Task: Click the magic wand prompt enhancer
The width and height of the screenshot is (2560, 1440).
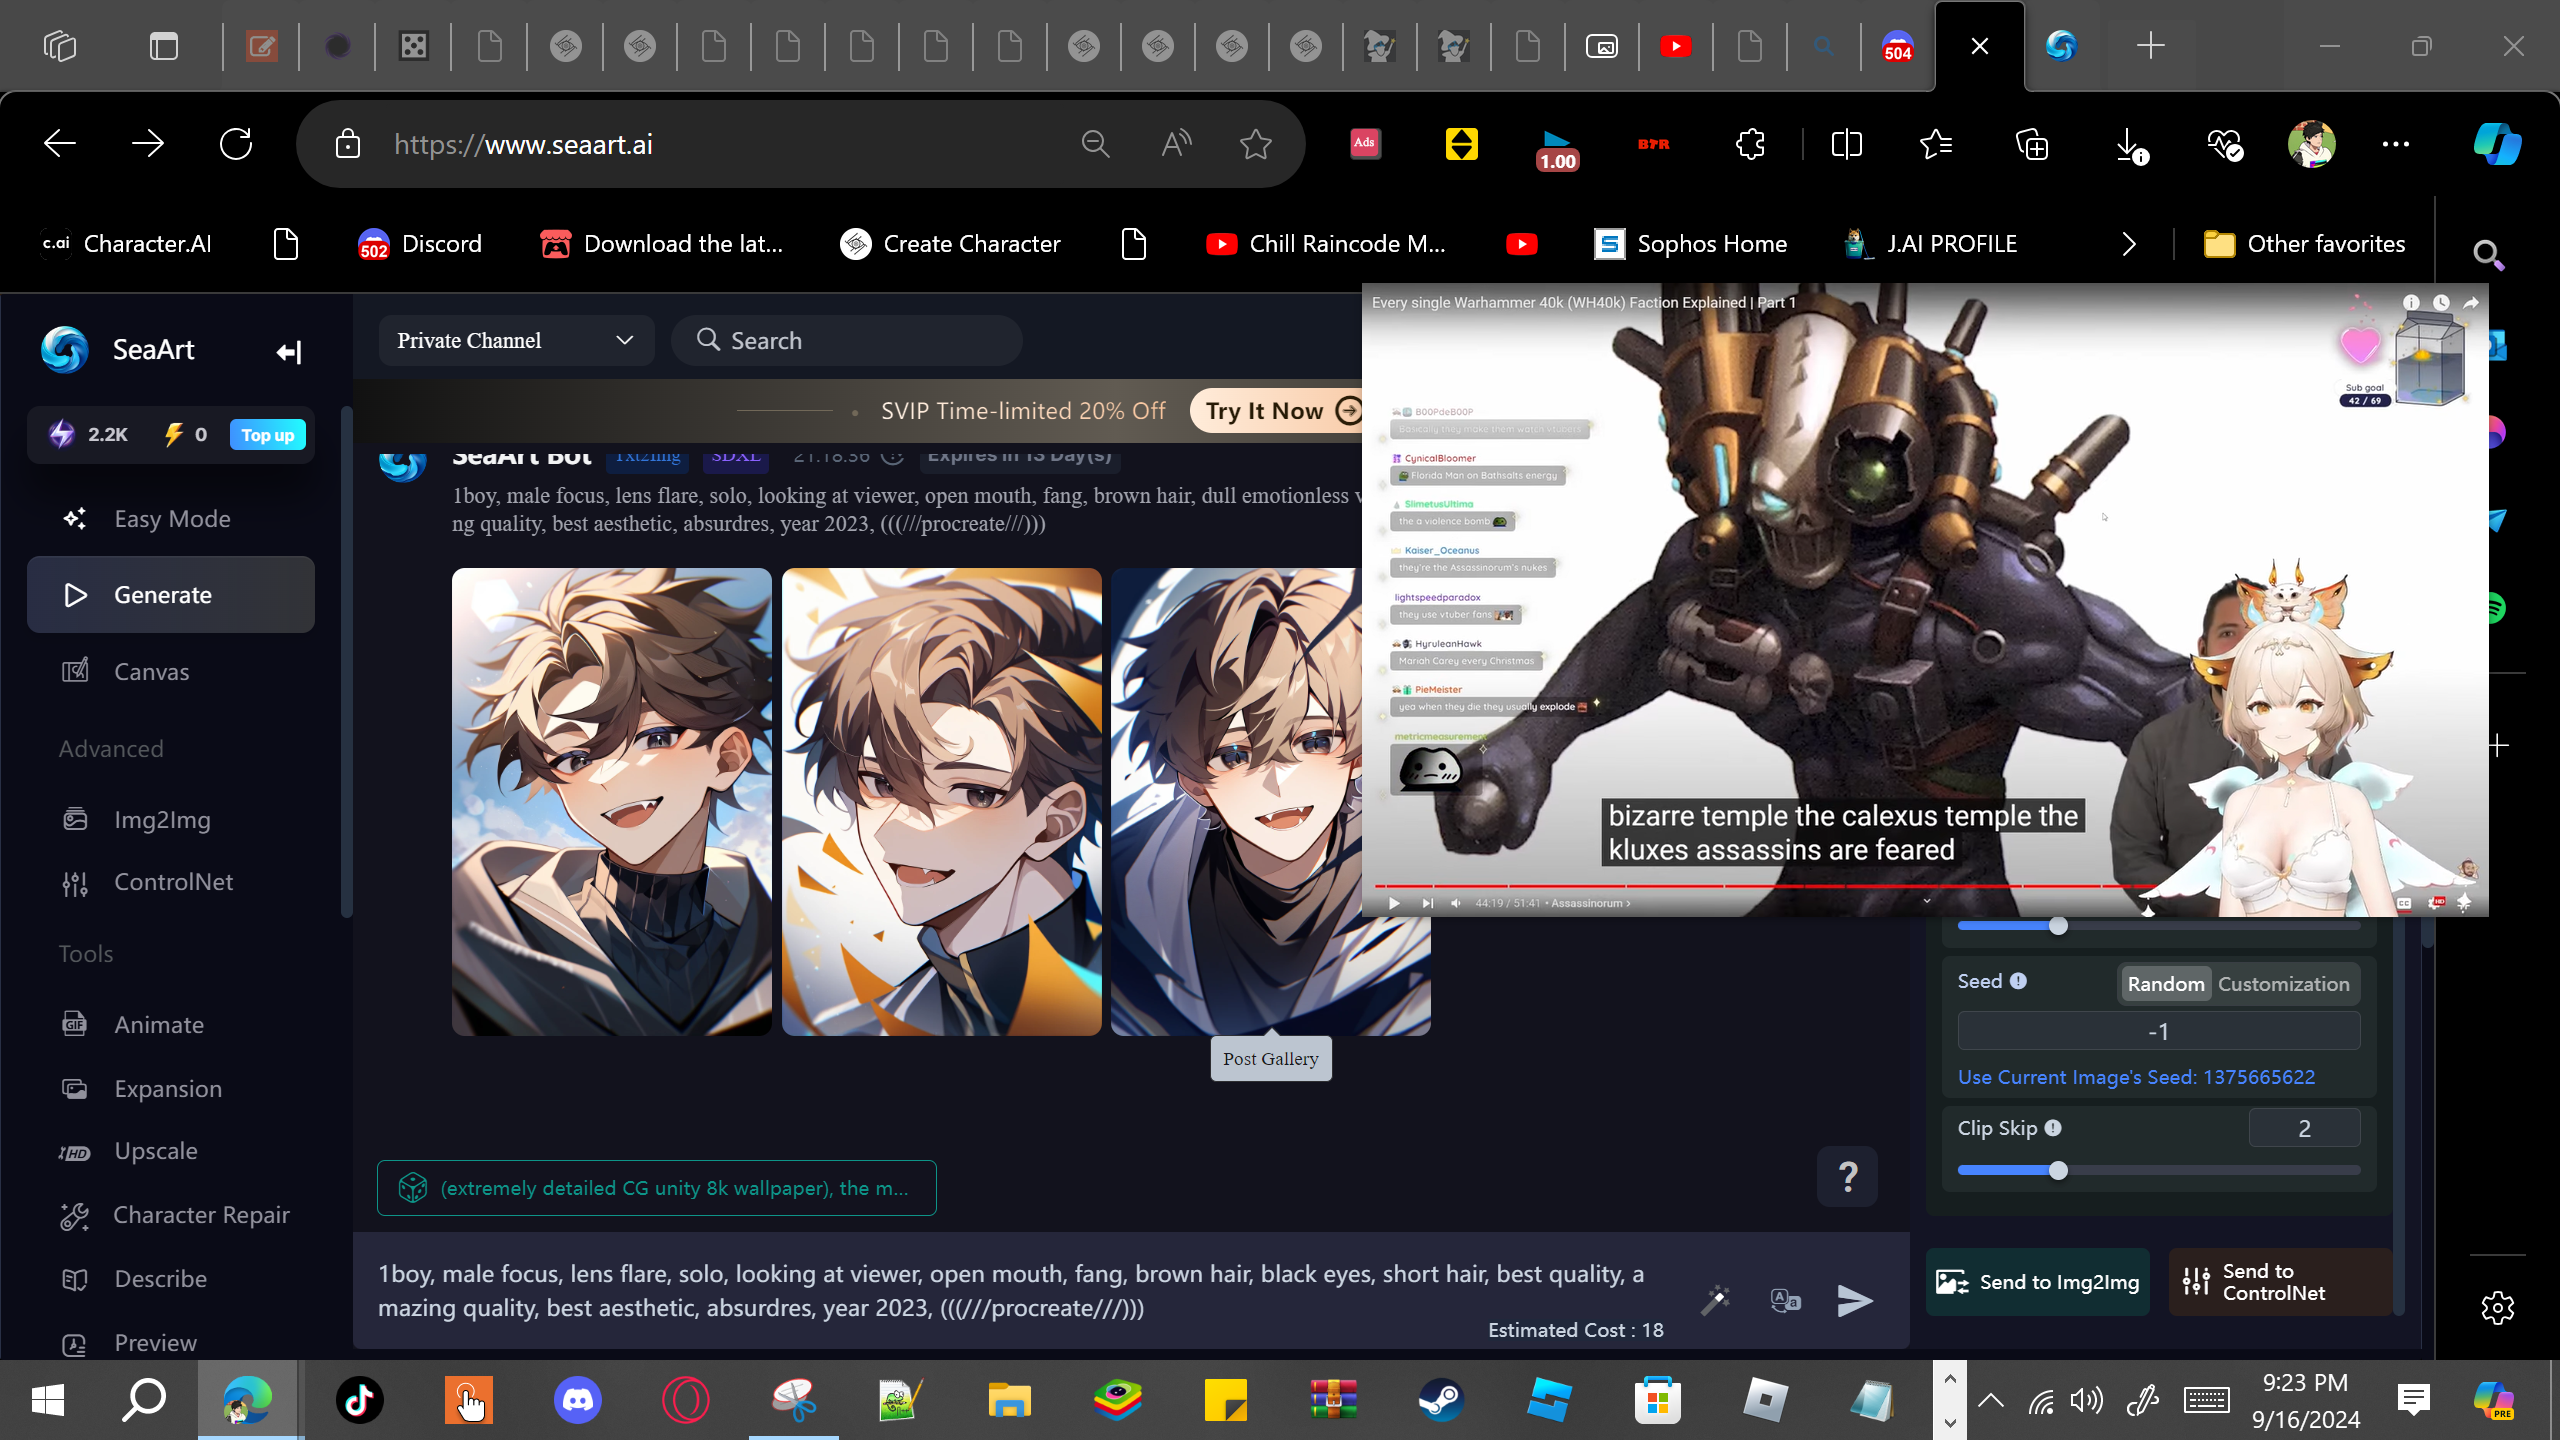Action: [1716, 1300]
